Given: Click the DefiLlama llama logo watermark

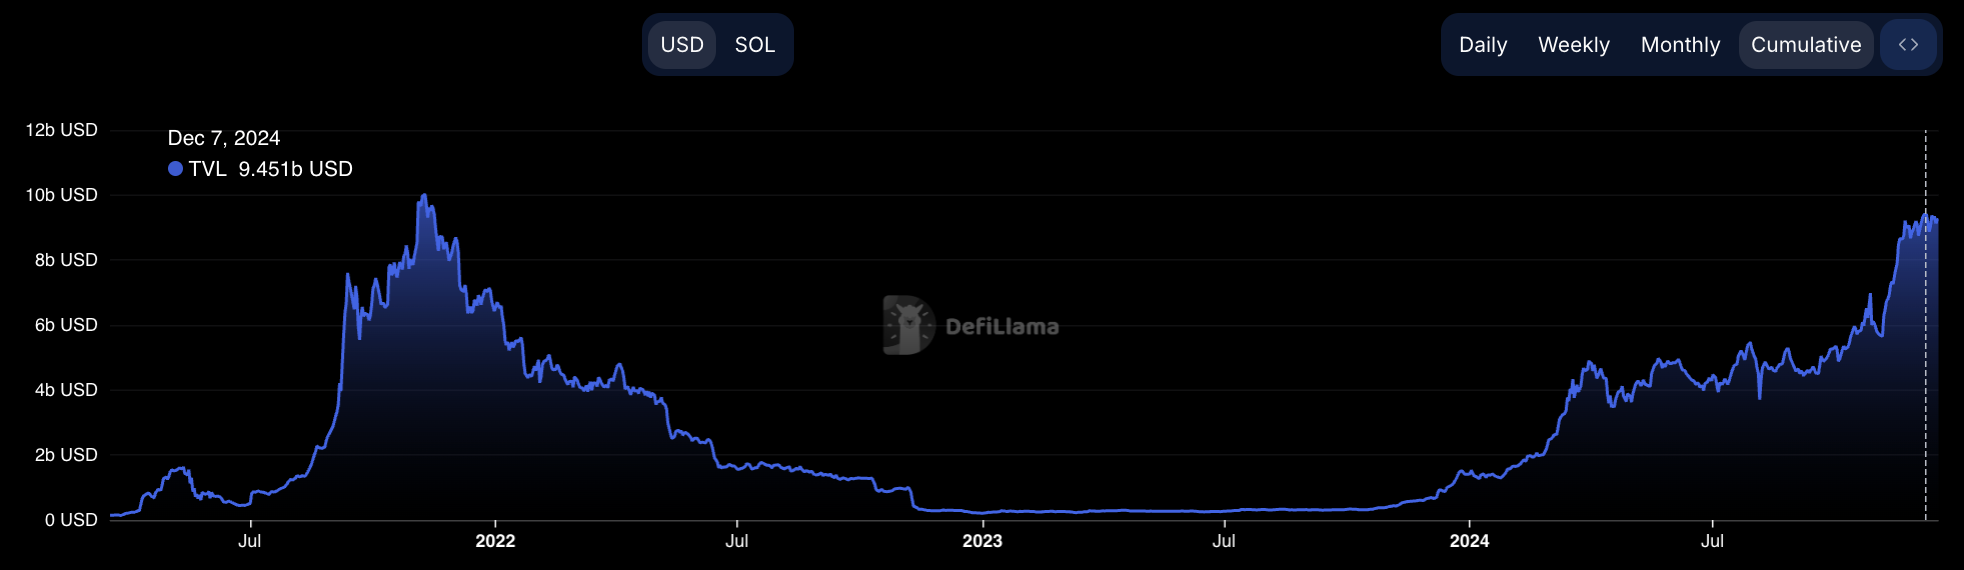Looking at the screenshot, I should coord(908,325).
